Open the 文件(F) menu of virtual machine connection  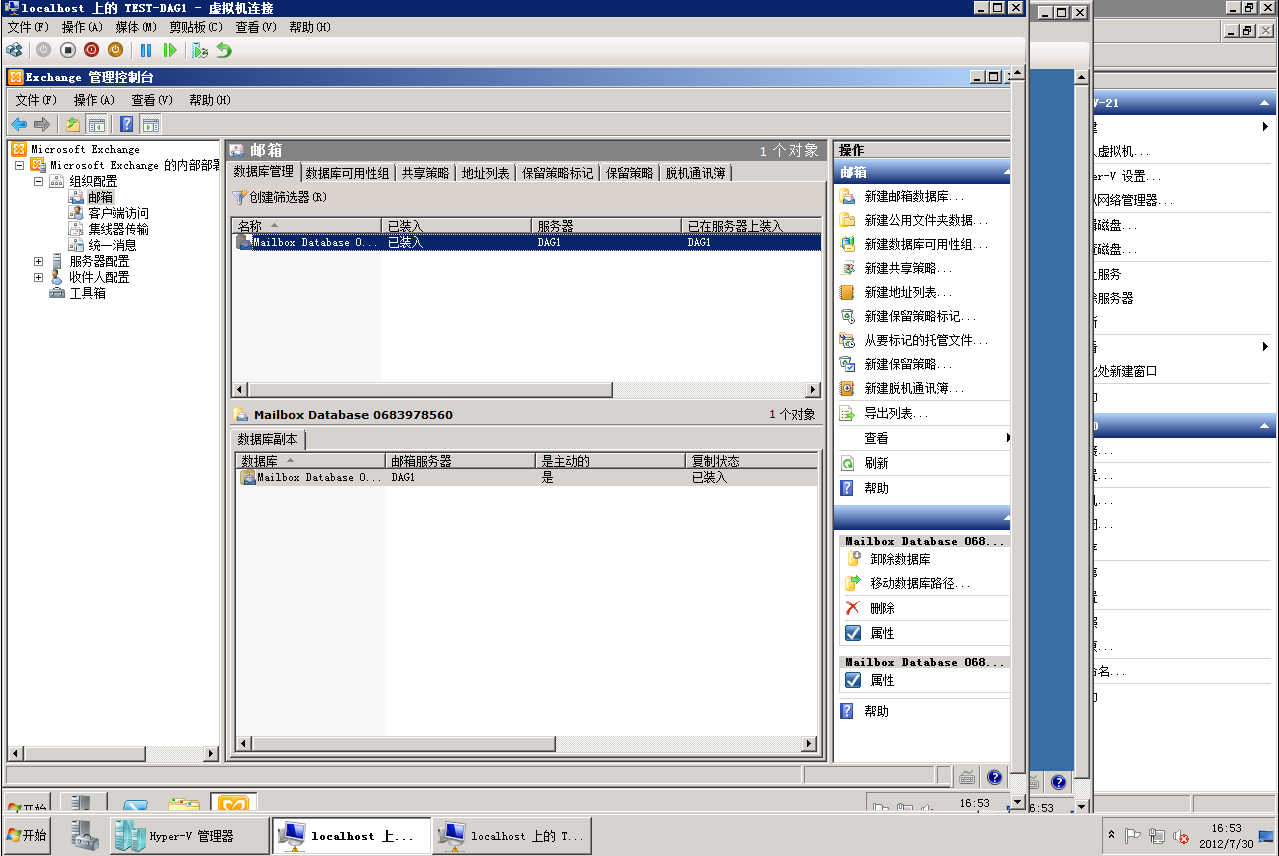tap(27, 27)
